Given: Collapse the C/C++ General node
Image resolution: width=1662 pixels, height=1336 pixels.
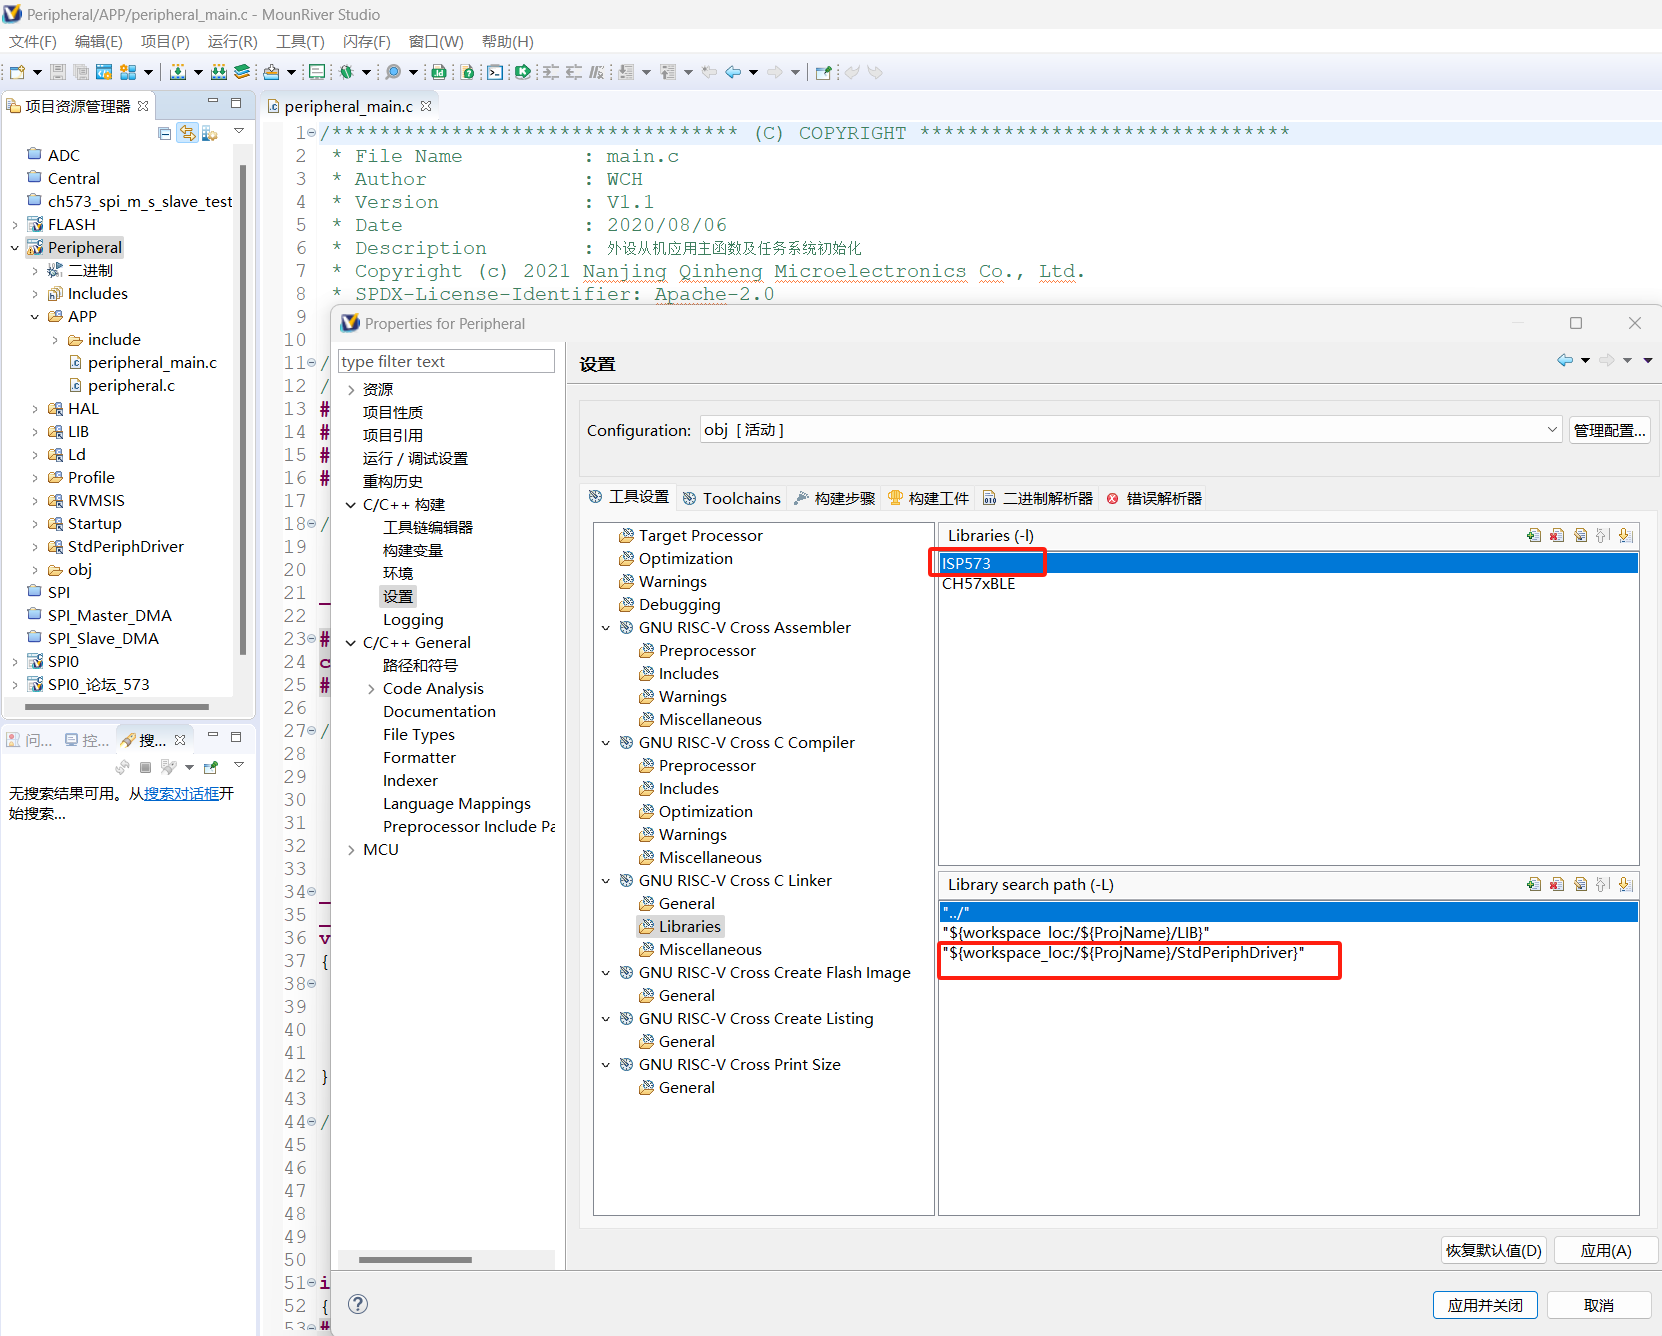Looking at the screenshot, I should (351, 643).
